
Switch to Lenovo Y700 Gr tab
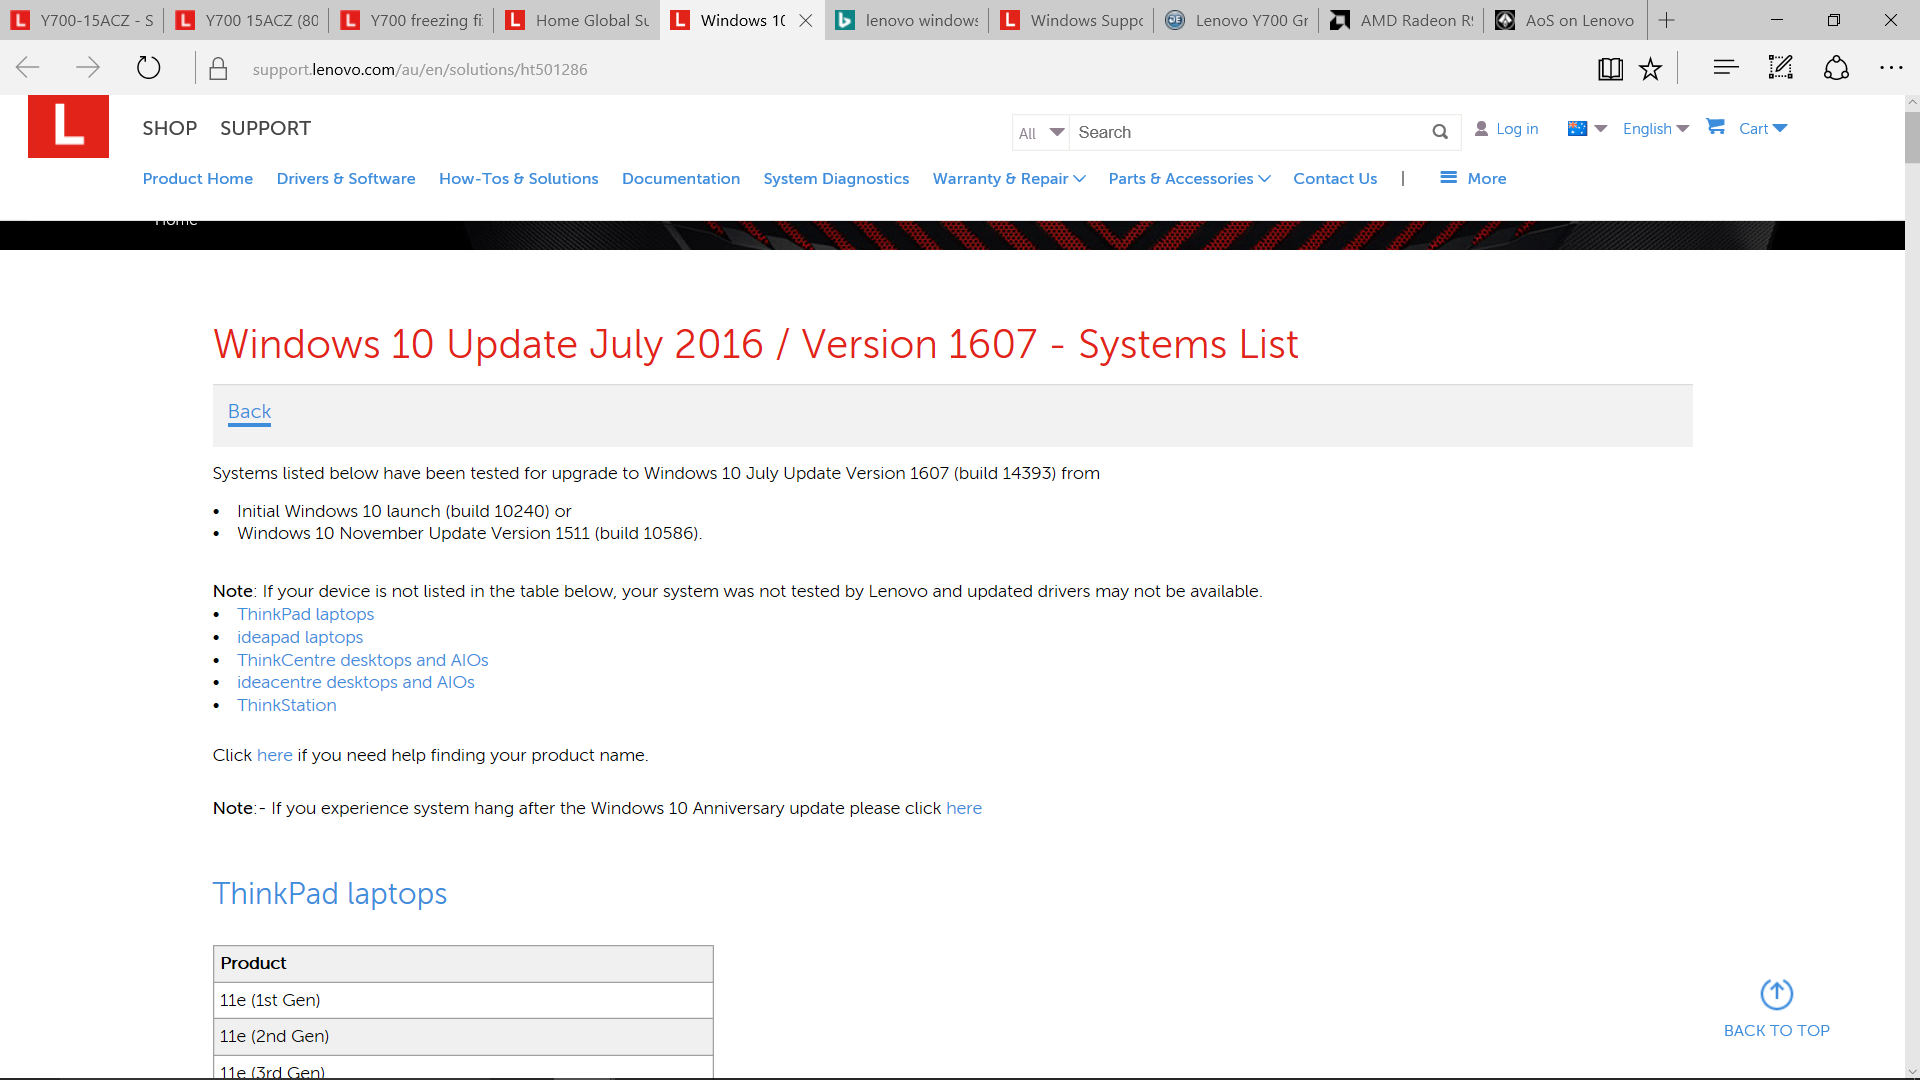(x=1237, y=20)
